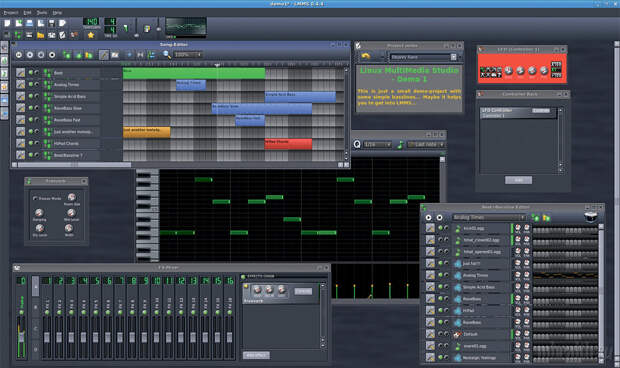Image resolution: width=620 pixels, height=368 pixels.
Task: Select the orange Just another melody clip
Action: pos(147,132)
